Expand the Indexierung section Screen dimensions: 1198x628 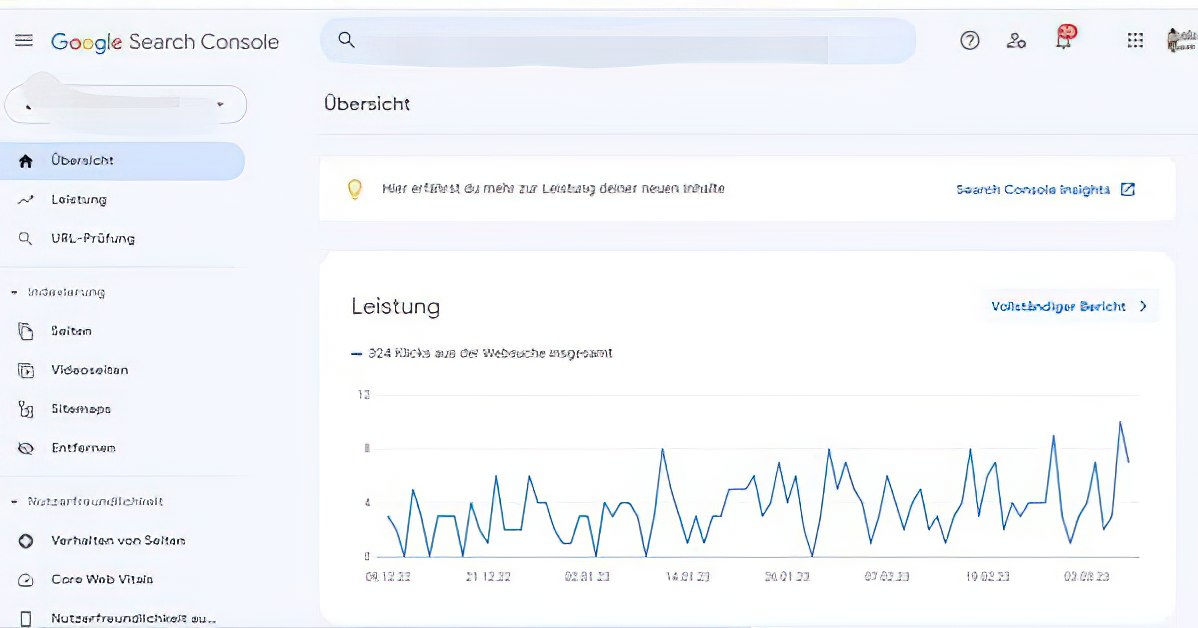click(70, 292)
